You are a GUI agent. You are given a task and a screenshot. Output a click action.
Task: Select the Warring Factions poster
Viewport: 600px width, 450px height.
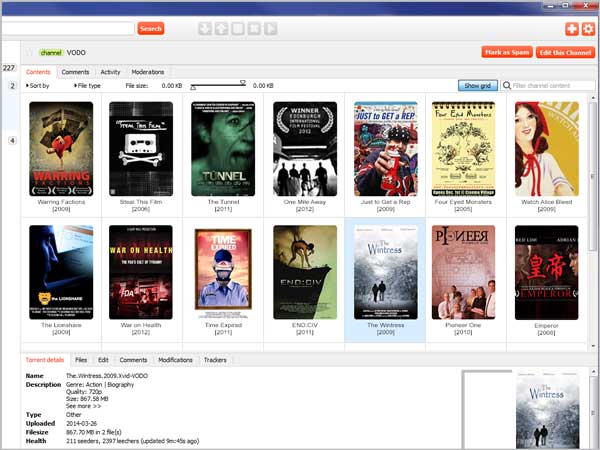(61, 149)
